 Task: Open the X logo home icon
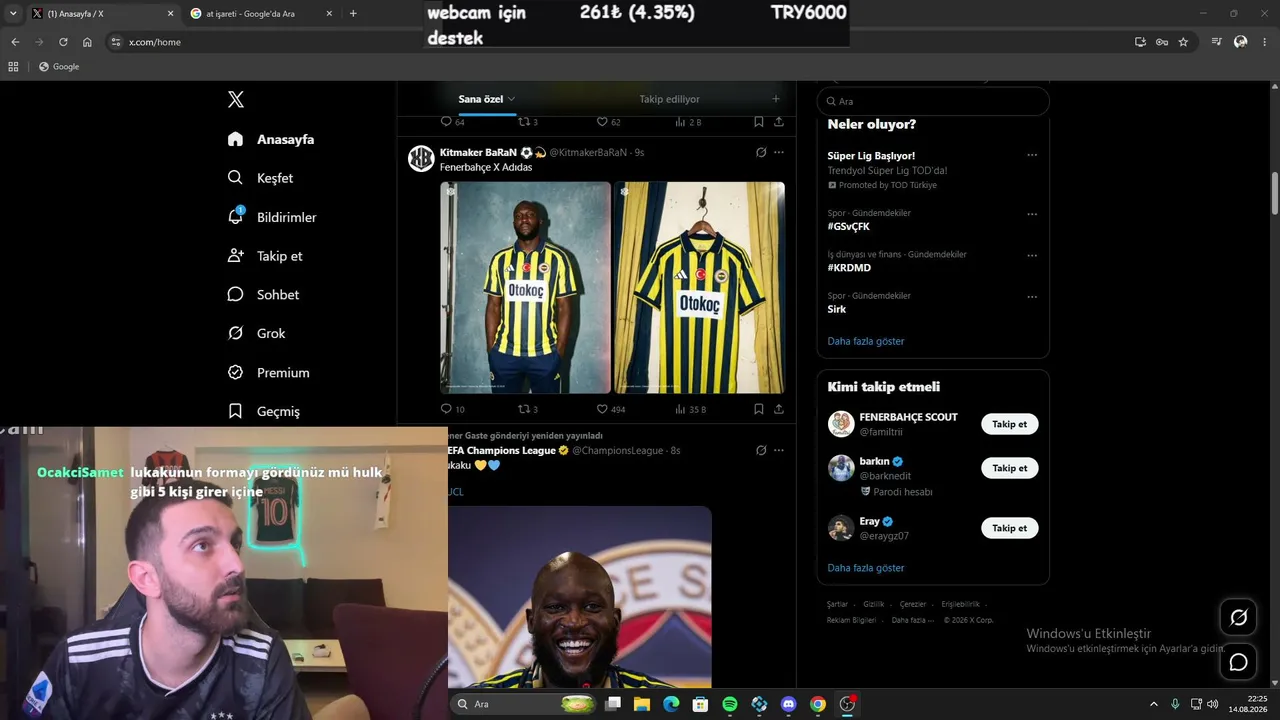pos(236,99)
